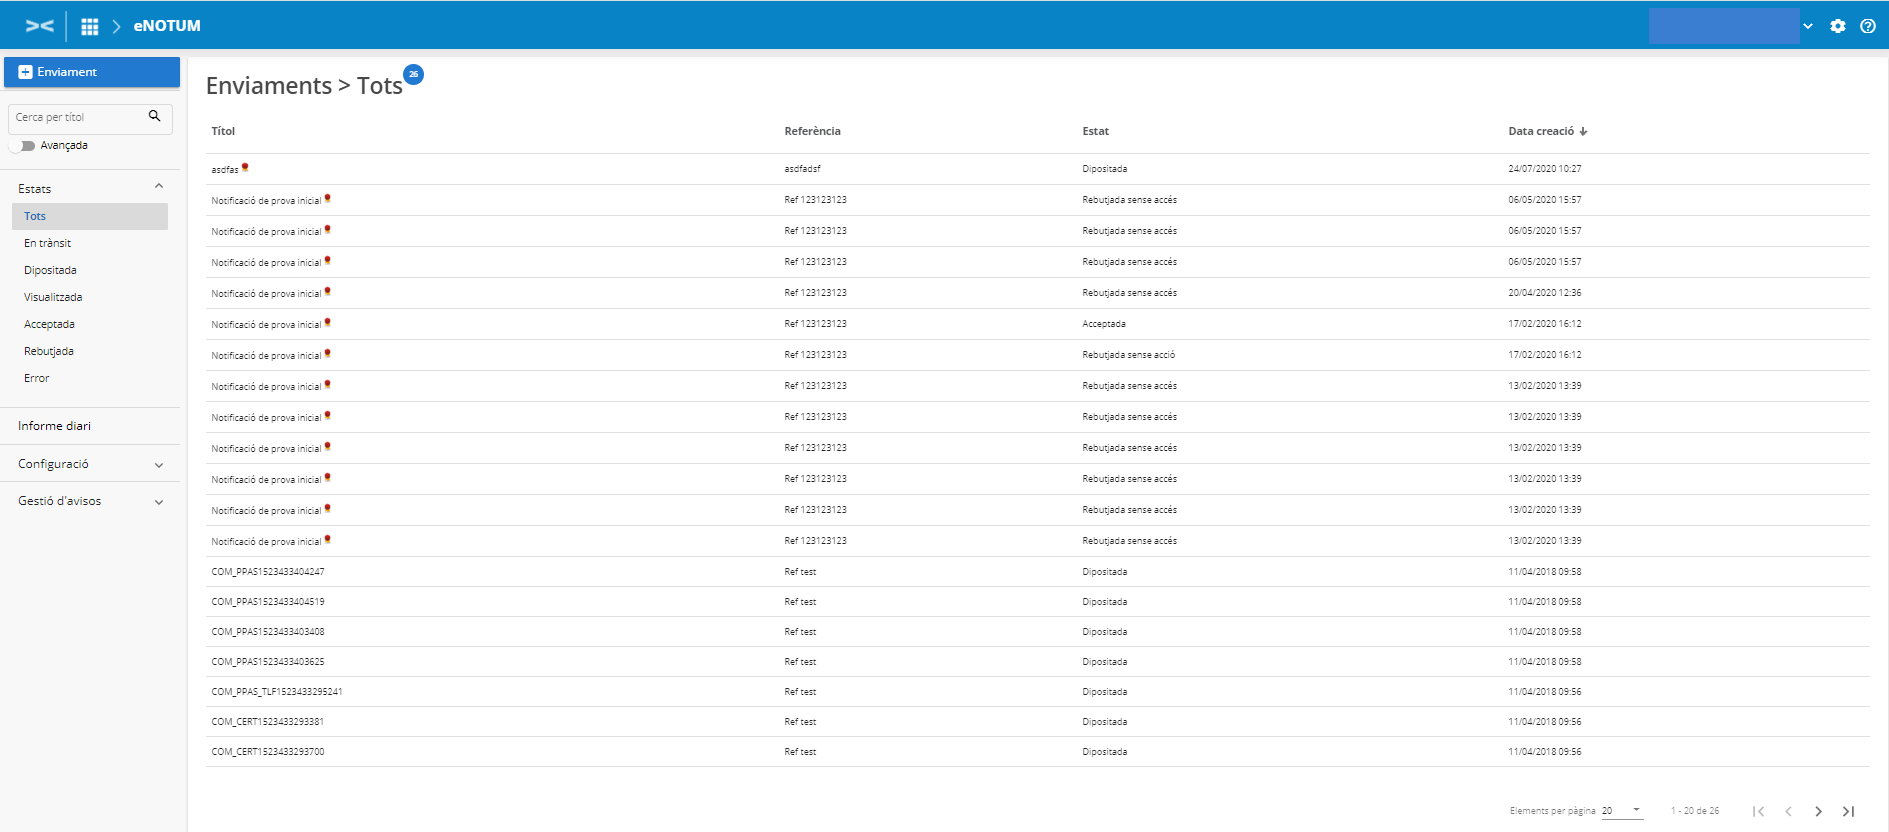The height and width of the screenshot is (832, 1889).
Task: Open the help question mark icon
Action: (x=1868, y=26)
